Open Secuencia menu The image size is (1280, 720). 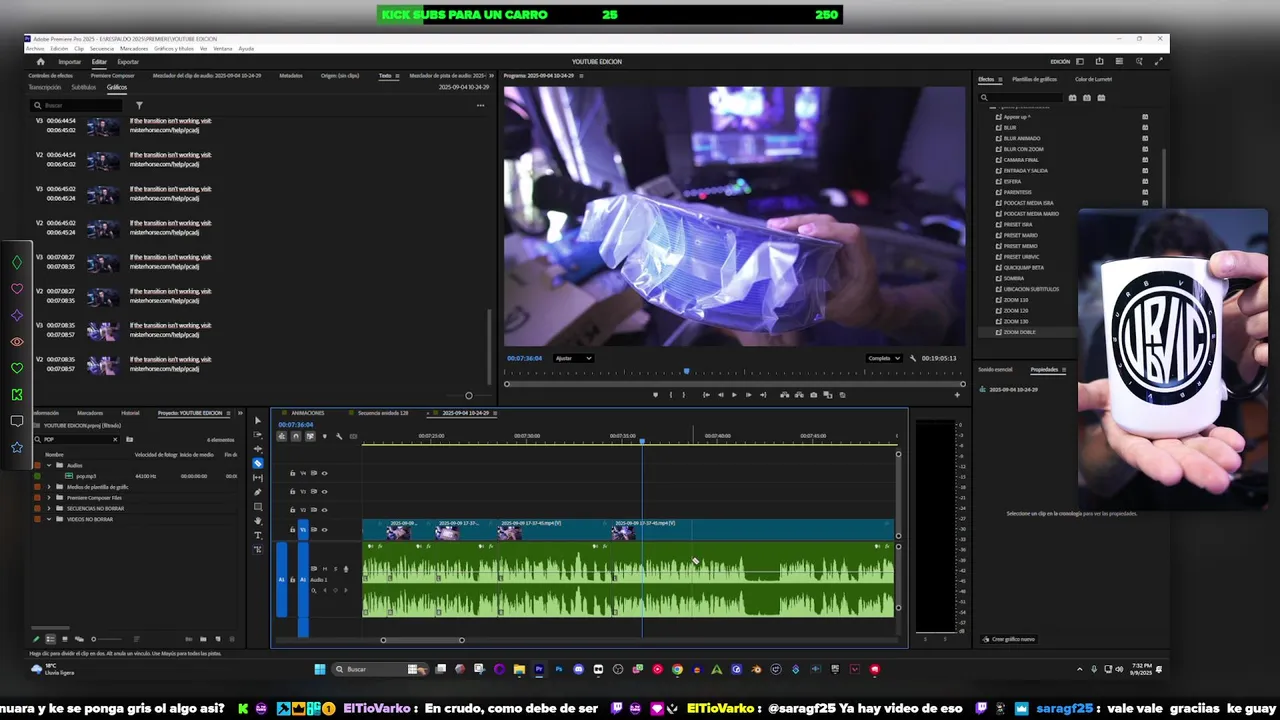pos(101,48)
